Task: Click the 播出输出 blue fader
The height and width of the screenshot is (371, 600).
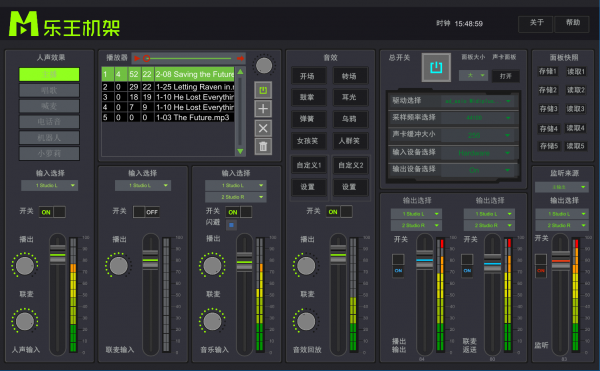Action: pyautogui.click(x=424, y=260)
